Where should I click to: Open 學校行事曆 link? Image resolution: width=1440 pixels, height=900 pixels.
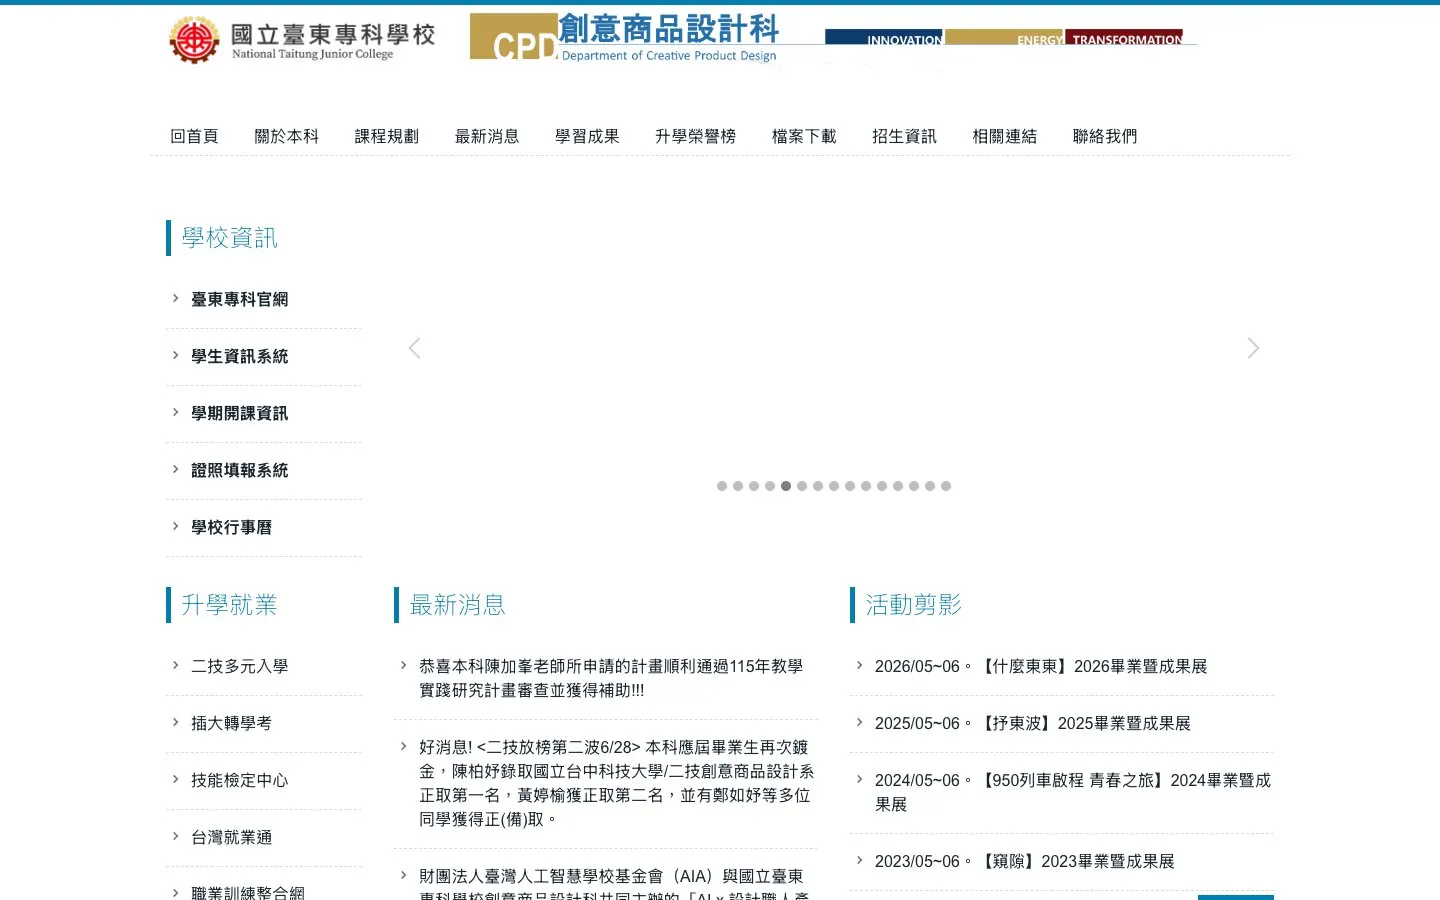click(x=231, y=527)
